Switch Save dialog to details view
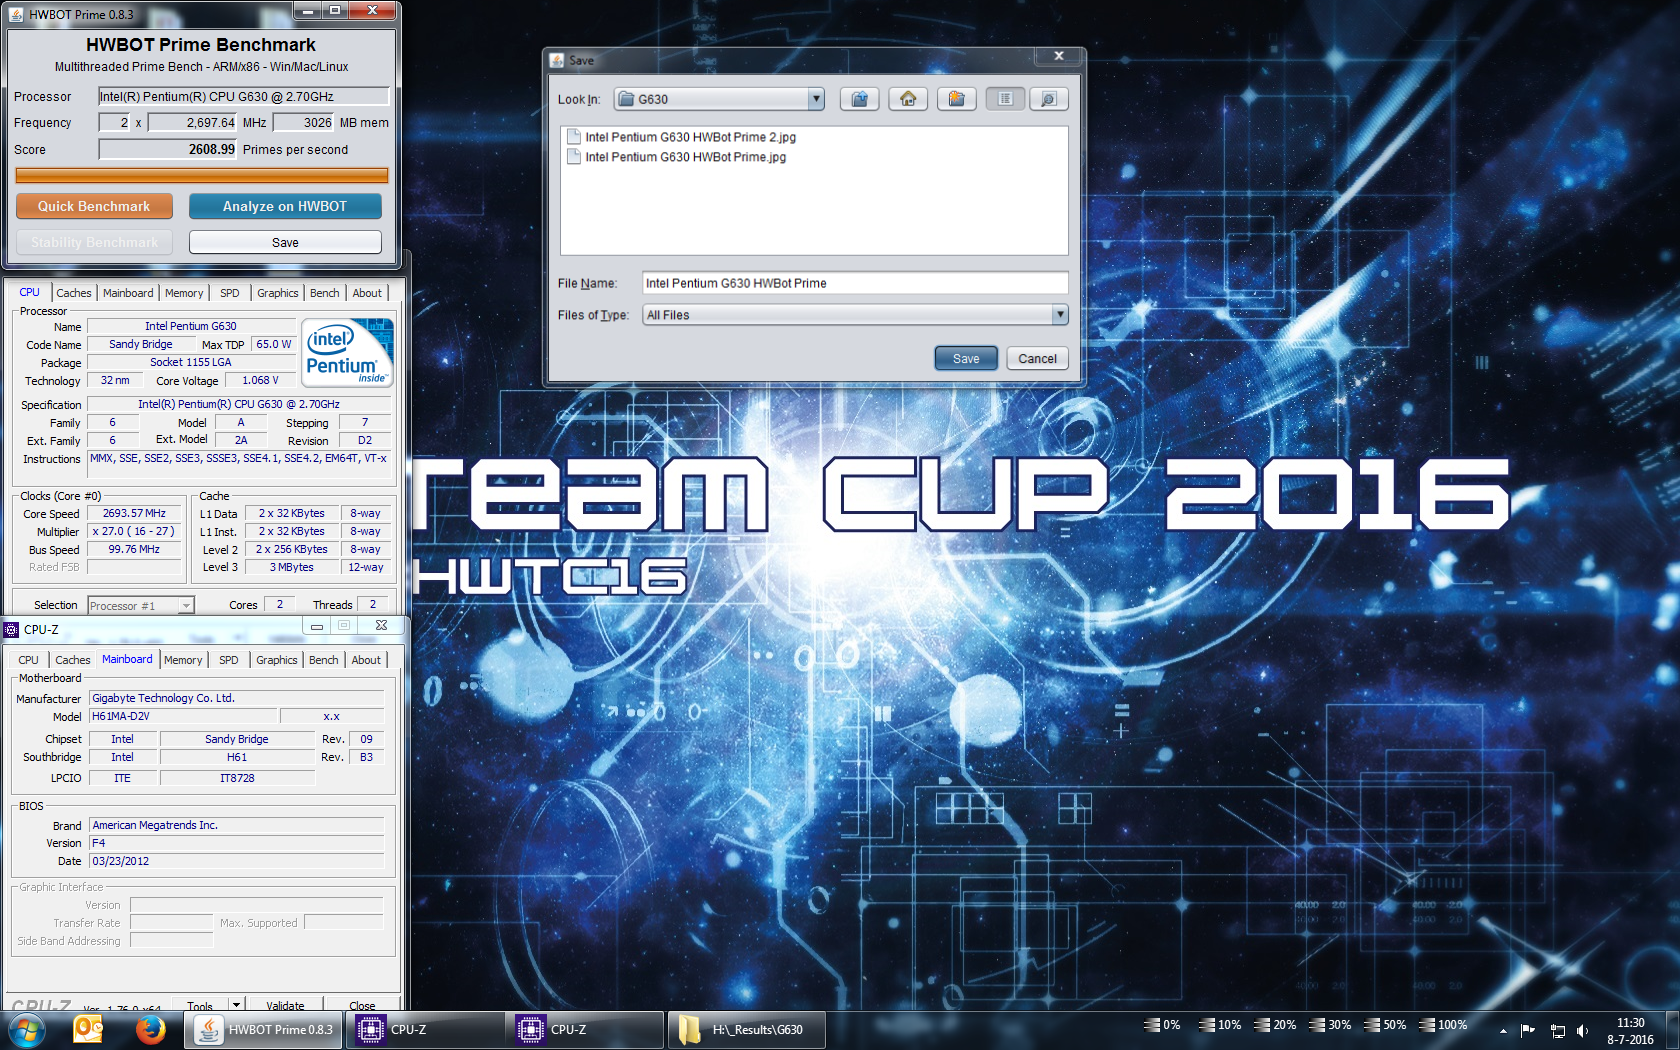The image size is (1680, 1050). click(1048, 99)
